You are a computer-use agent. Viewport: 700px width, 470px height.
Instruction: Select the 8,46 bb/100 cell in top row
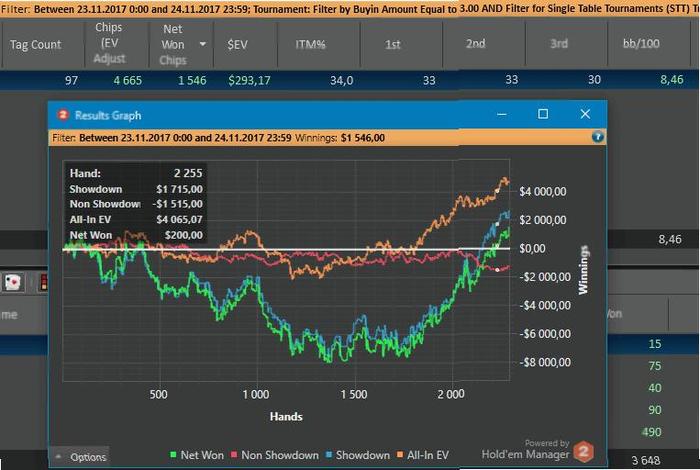click(671, 79)
